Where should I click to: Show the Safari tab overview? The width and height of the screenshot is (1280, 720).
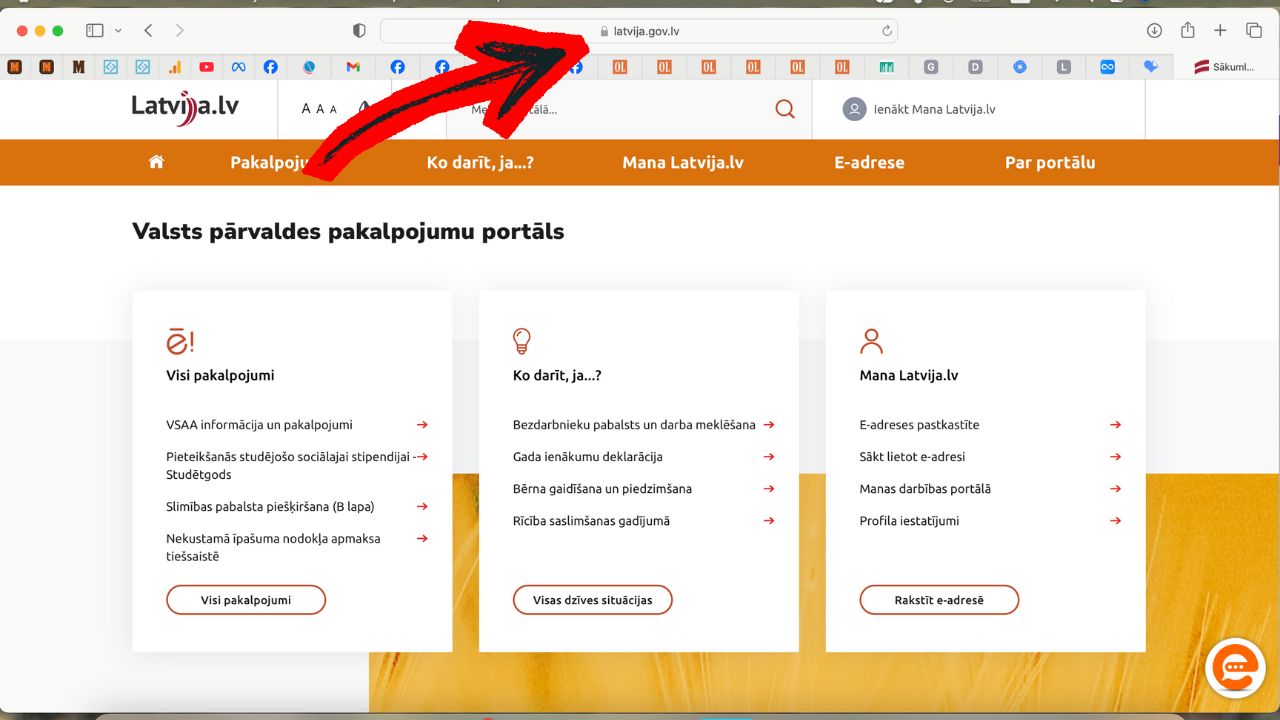pyautogui.click(x=1254, y=31)
